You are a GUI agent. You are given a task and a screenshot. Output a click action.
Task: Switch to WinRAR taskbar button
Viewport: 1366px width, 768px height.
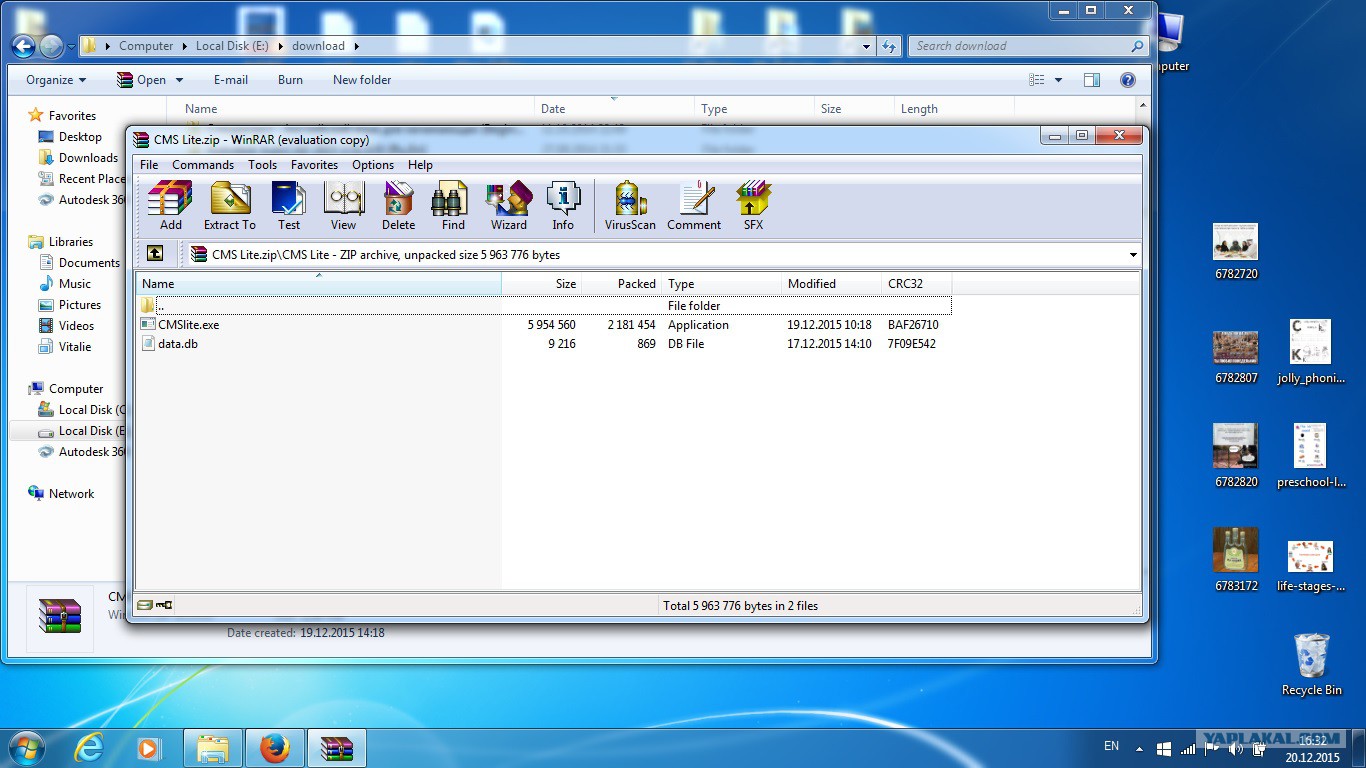(336, 747)
